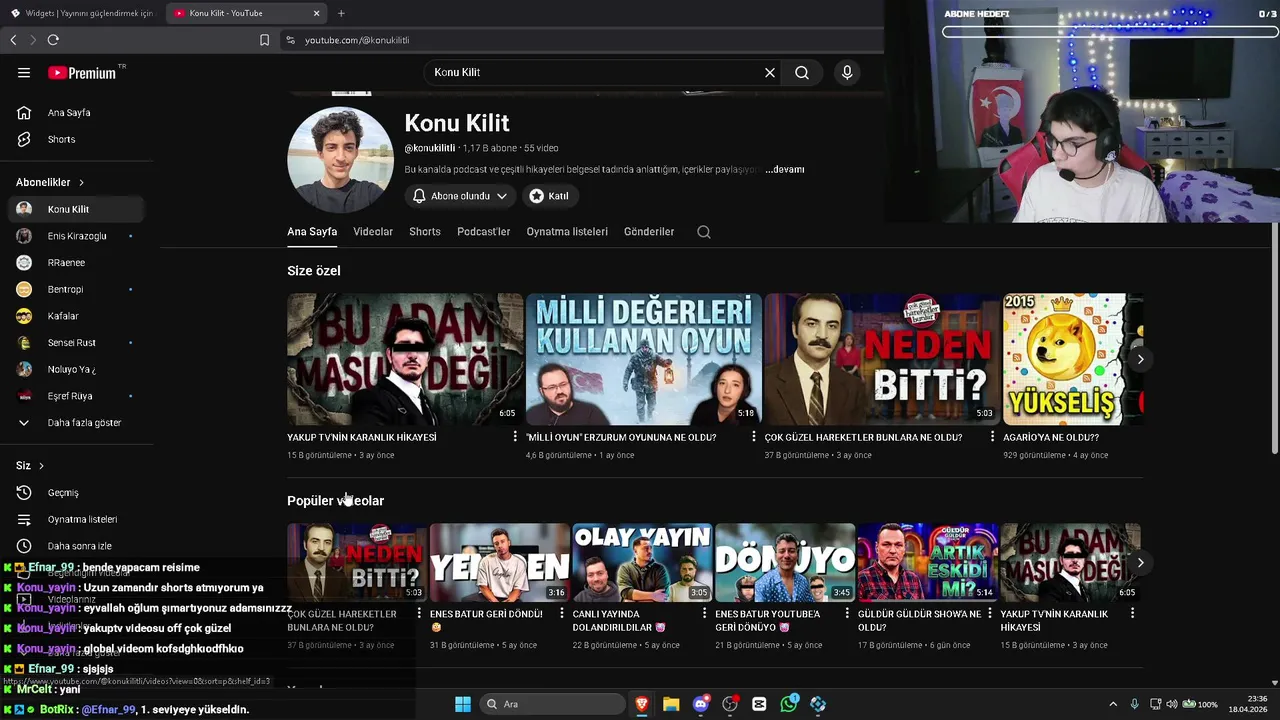Viewport: 1280px width, 720px height.
Task: Open options for Milli Oyun video
Action: coord(754,437)
